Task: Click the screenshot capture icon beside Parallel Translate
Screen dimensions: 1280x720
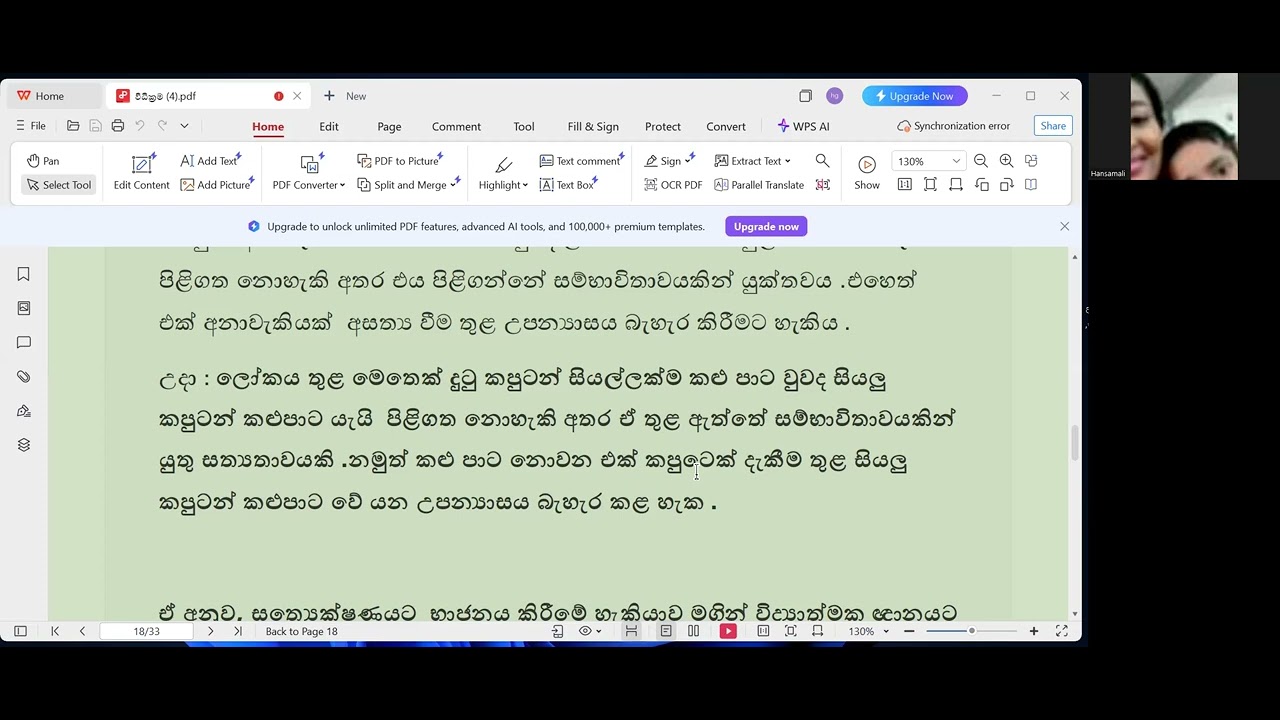Action: pyautogui.click(x=822, y=185)
